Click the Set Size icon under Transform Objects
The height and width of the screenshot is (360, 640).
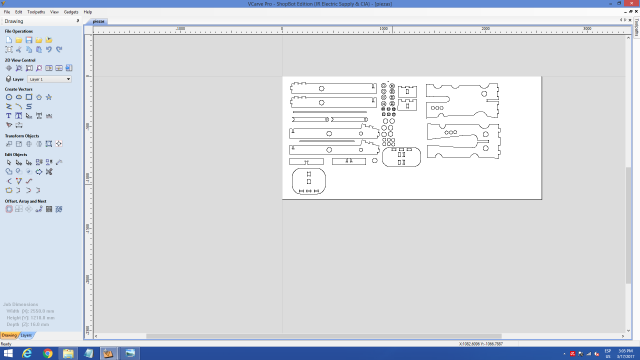(x=19, y=144)
